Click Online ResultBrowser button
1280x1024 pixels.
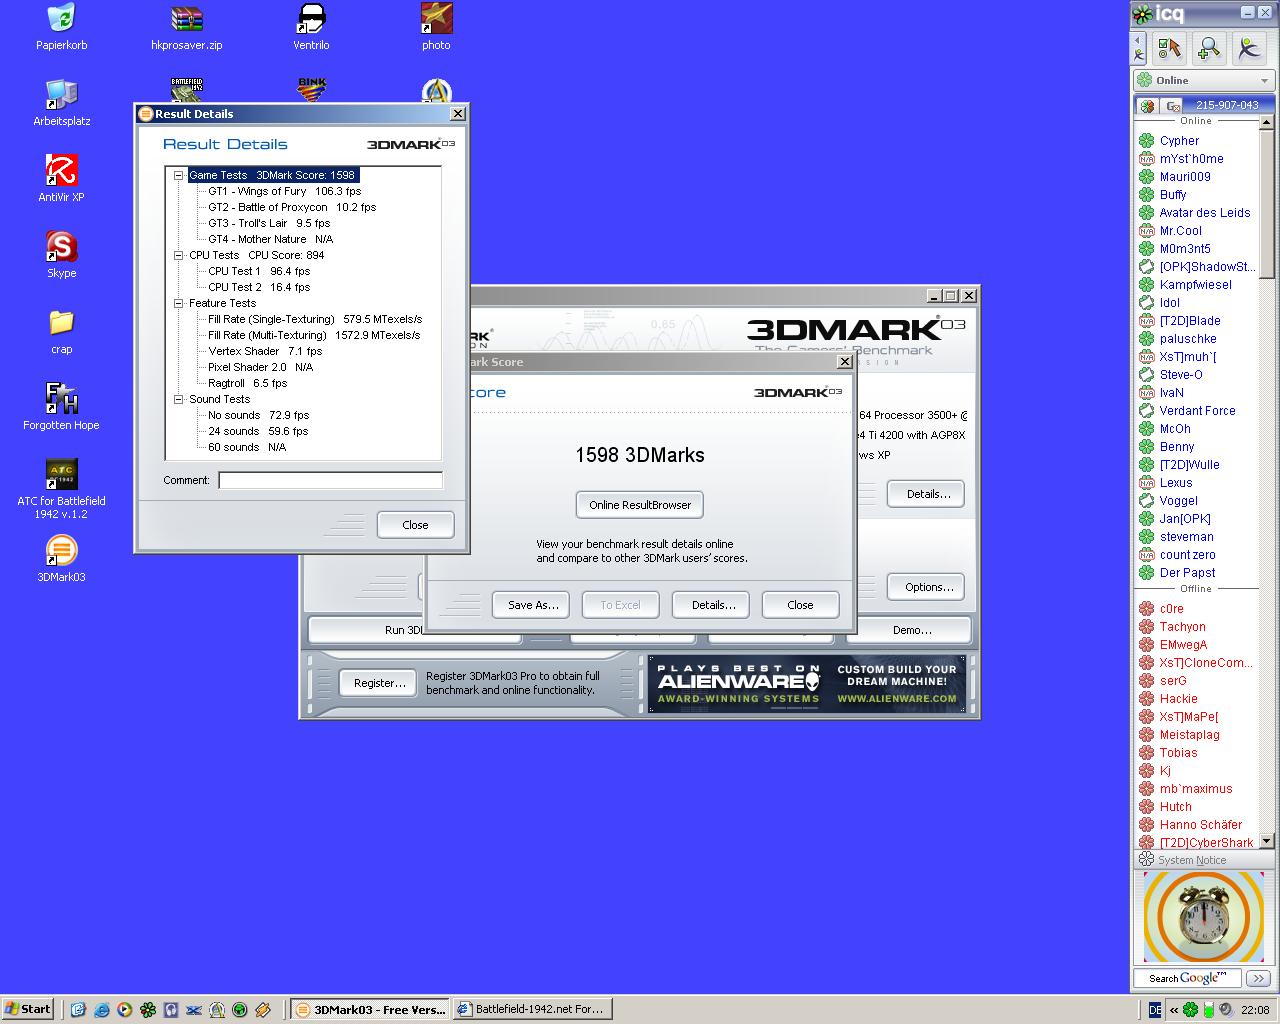coord(640,505)
